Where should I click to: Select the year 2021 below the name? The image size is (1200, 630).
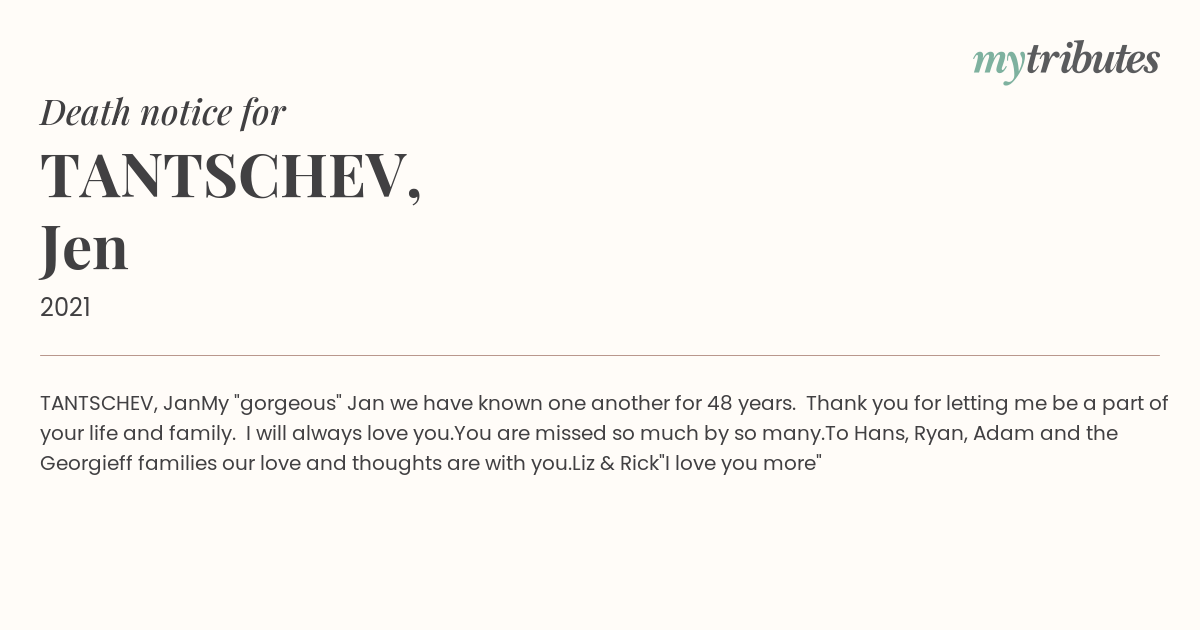click(65, 307)
